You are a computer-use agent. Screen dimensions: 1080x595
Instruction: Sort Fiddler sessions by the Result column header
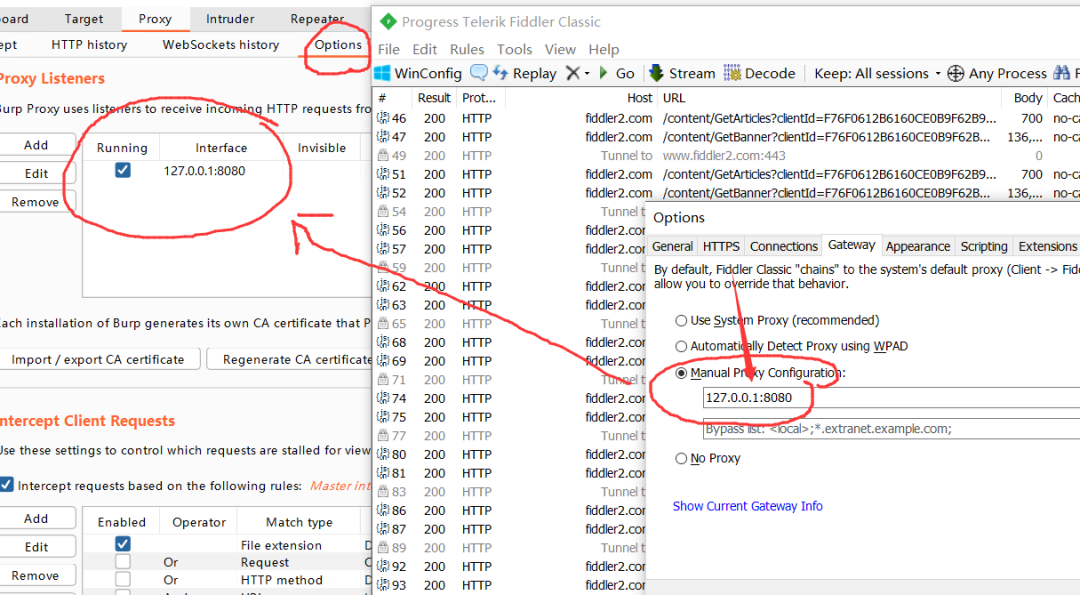pyautogui.click(x=434, y=98)
